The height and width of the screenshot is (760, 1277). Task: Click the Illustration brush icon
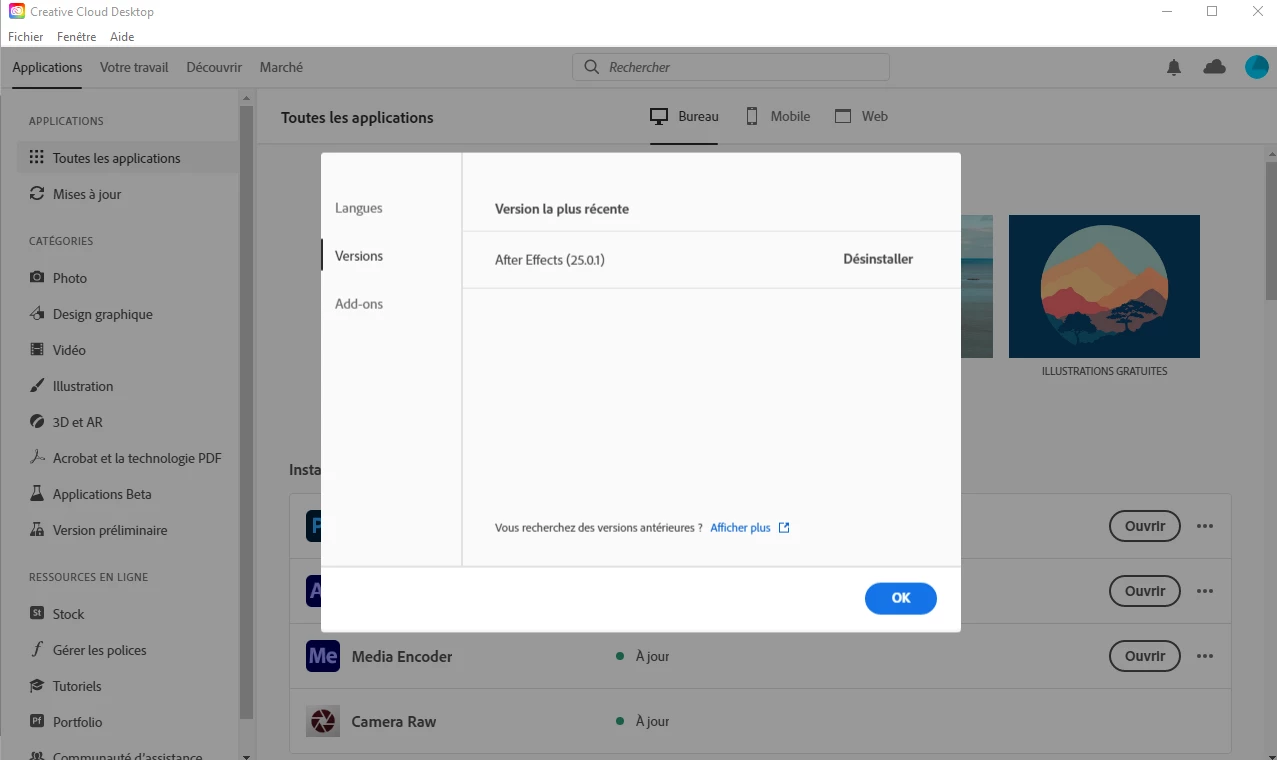point(37,386)
